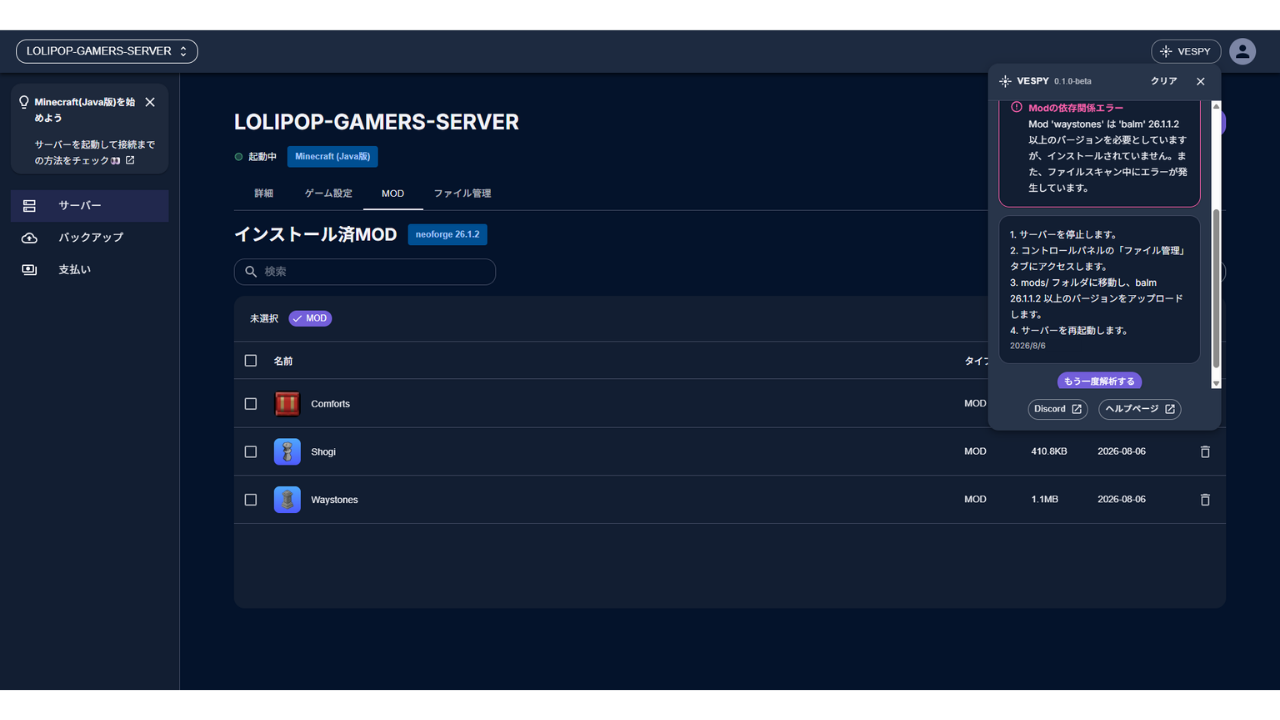
Task: Click the scroll-up arrow in VESPY panel
Action: click(x=1216, y=106)
